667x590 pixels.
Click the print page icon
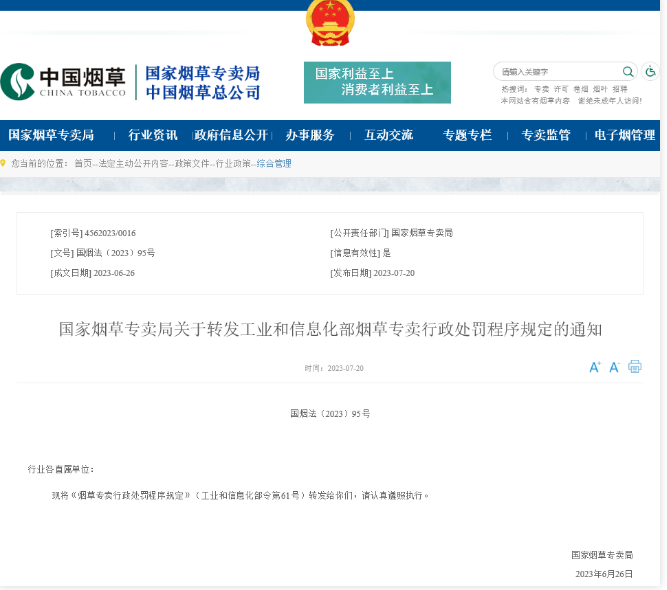pyautogui.click(x=635, y=367)
